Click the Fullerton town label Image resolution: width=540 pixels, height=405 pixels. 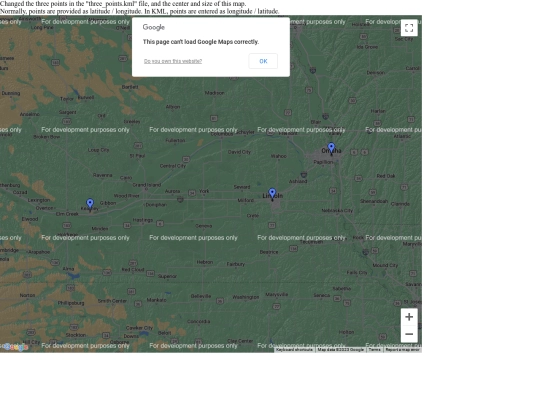pyautogui.click(x=175, y=141)
